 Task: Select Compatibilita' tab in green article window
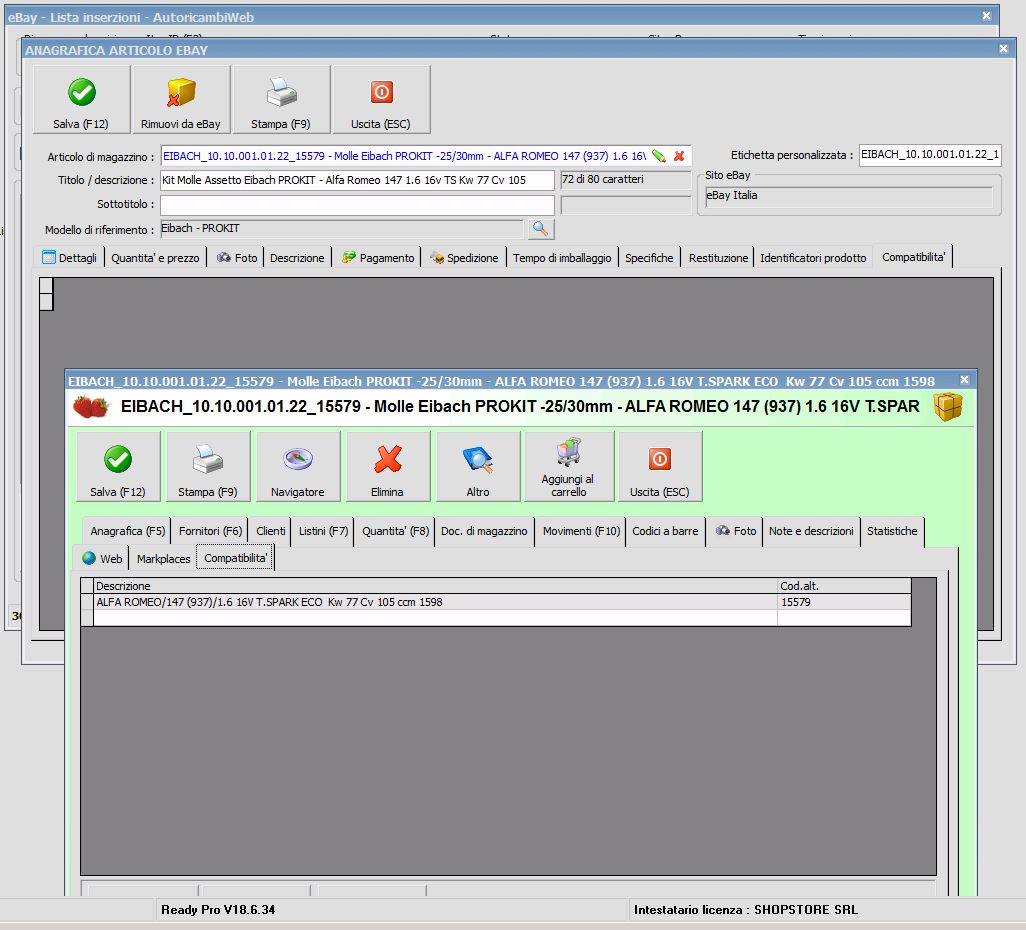click(236, 558)
